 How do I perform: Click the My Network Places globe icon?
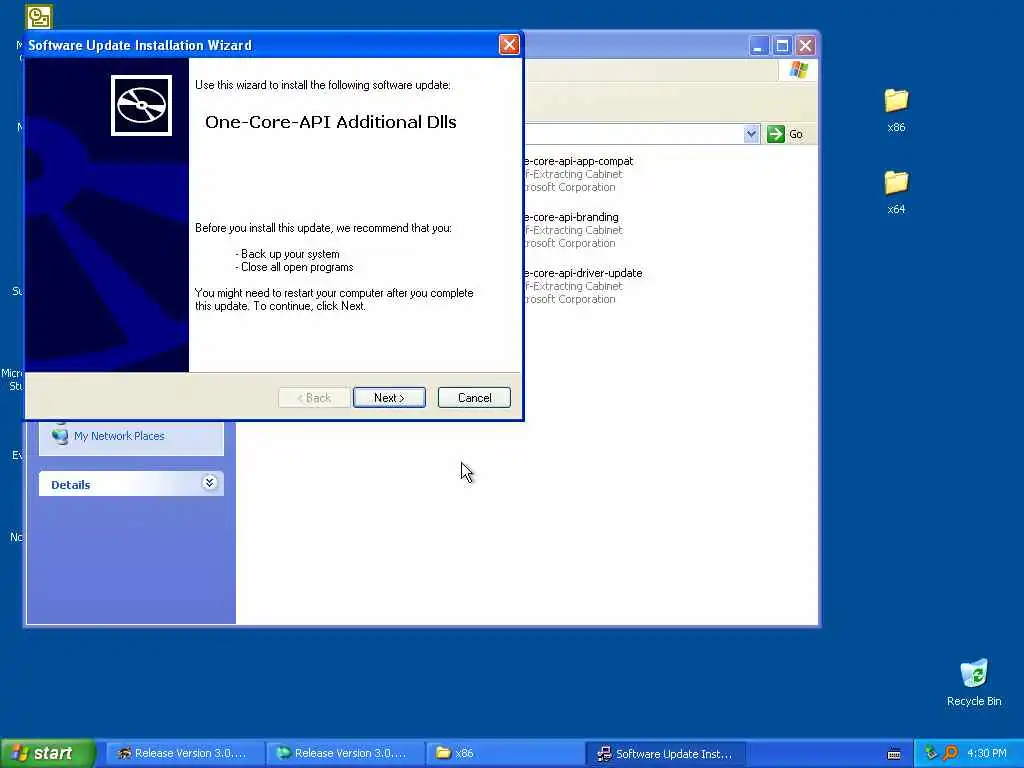point(60,436)
